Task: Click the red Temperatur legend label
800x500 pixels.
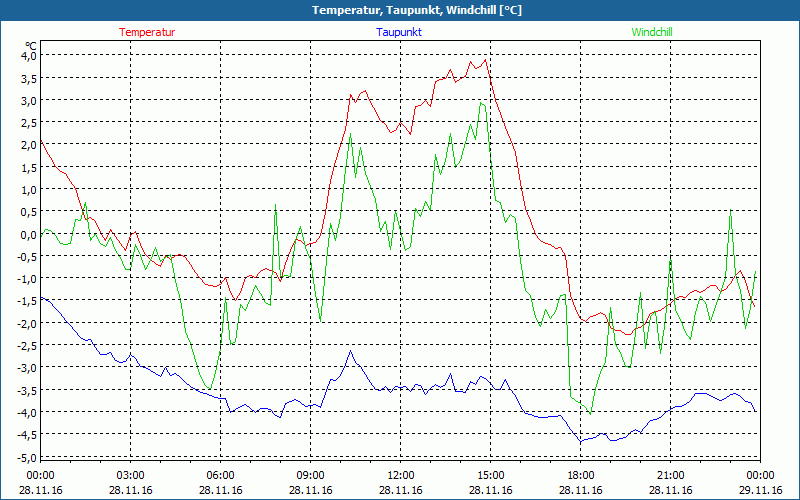Action: click(147, 32)
